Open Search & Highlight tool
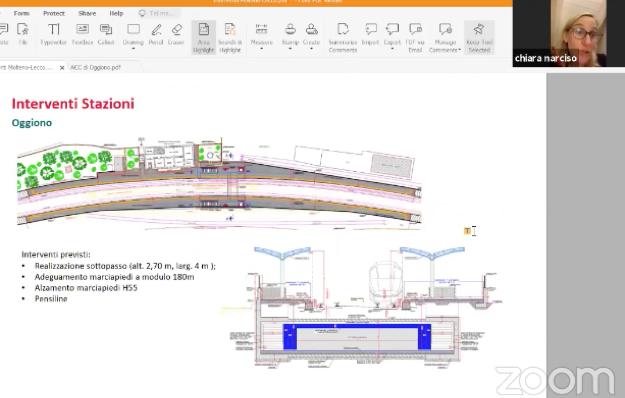 point(230,37)
